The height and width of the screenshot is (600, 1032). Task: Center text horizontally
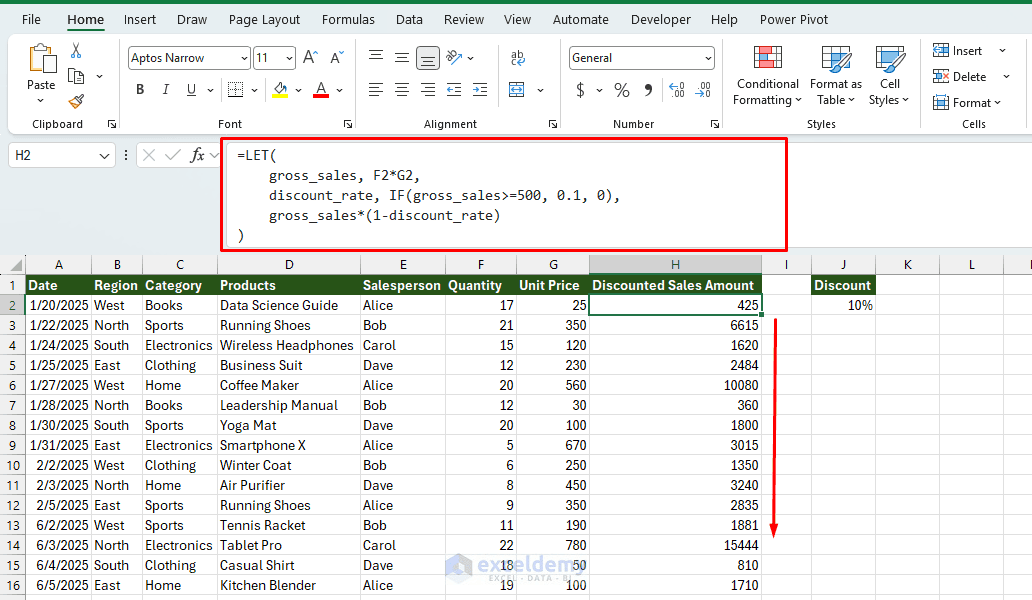[401, 89]
